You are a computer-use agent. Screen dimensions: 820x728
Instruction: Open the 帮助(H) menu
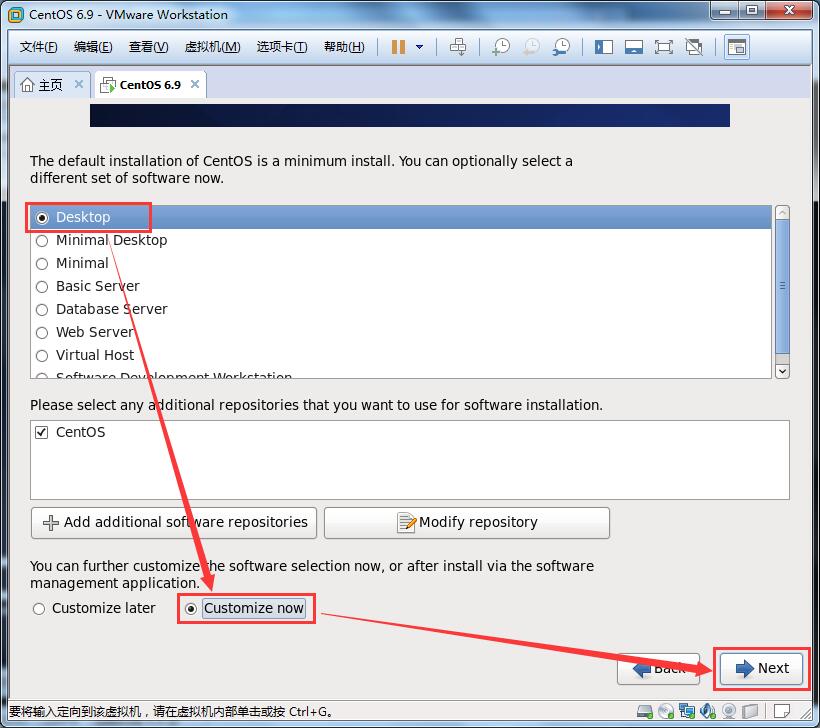pyautogui.click(x=344, y=47)
